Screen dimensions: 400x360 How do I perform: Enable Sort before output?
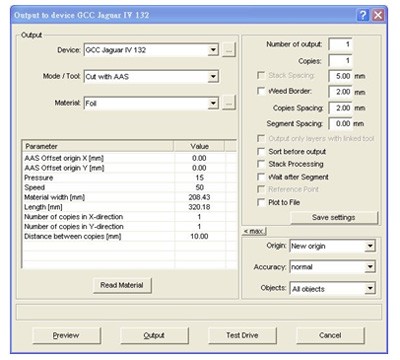(x=261, y=151)
